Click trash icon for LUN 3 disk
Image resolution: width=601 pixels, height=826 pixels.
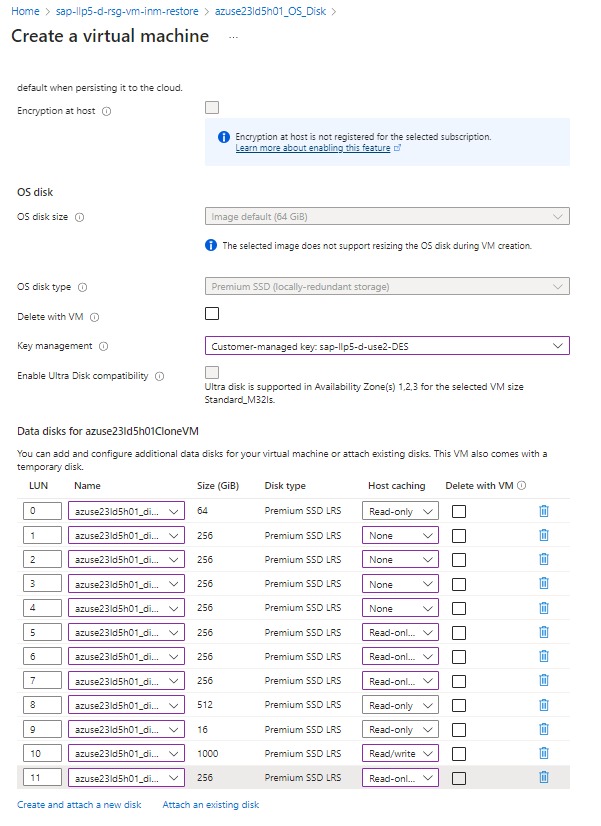(x=544, y=583)
